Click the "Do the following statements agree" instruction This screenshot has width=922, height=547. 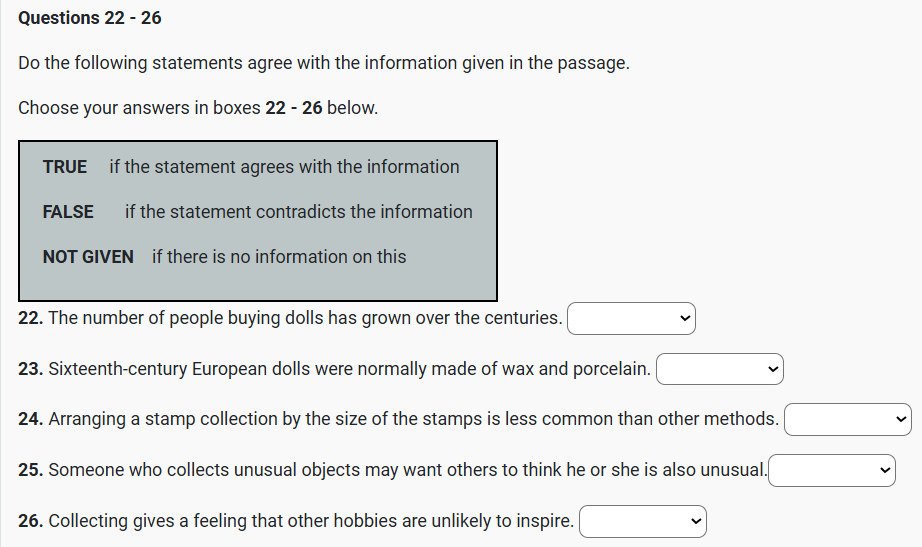pos(324,63)
